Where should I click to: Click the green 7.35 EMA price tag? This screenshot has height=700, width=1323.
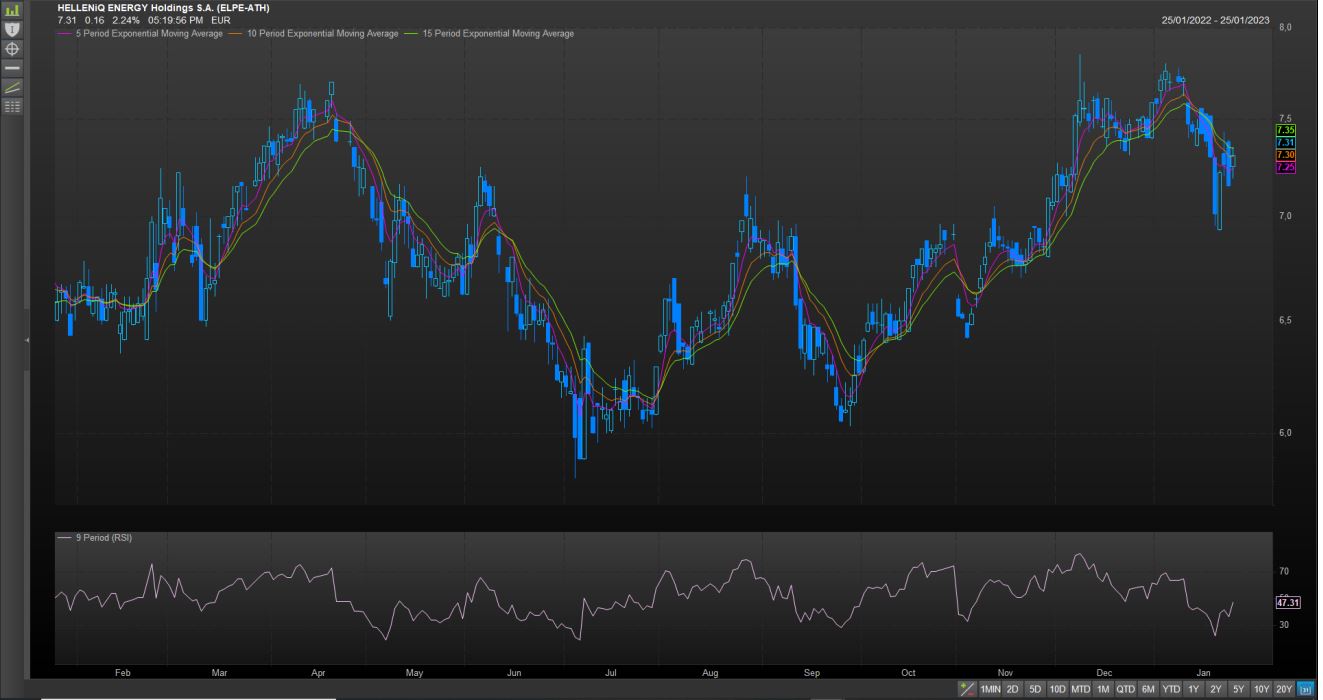pyautogui.click(x=1286, y=130)
